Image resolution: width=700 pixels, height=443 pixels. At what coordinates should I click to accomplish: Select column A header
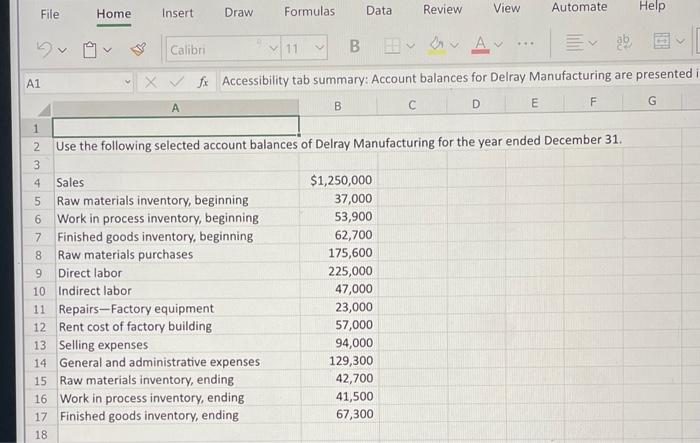(175, 108)
